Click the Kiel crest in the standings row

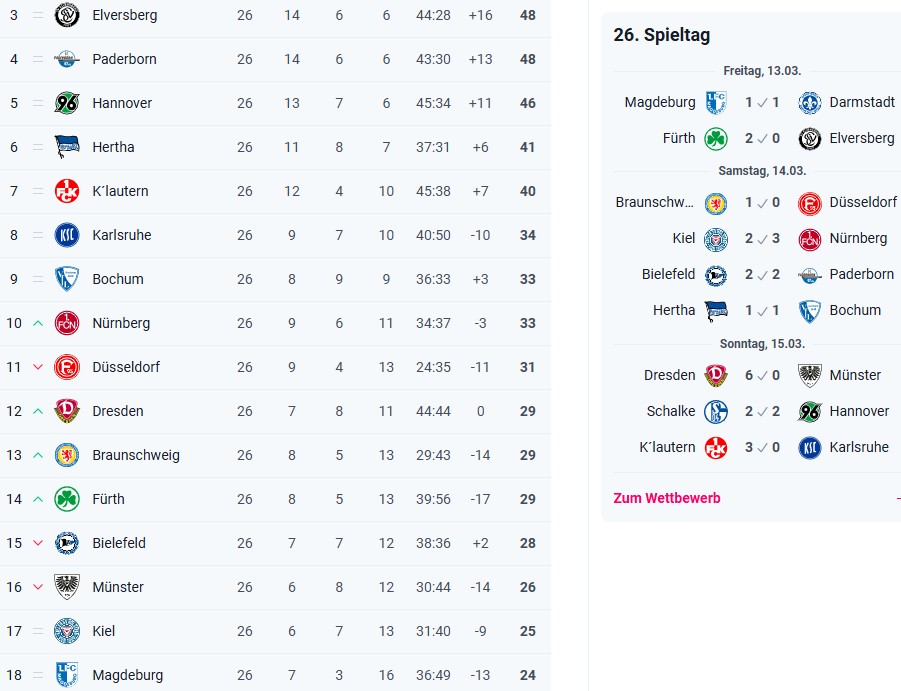pos(67,631)
